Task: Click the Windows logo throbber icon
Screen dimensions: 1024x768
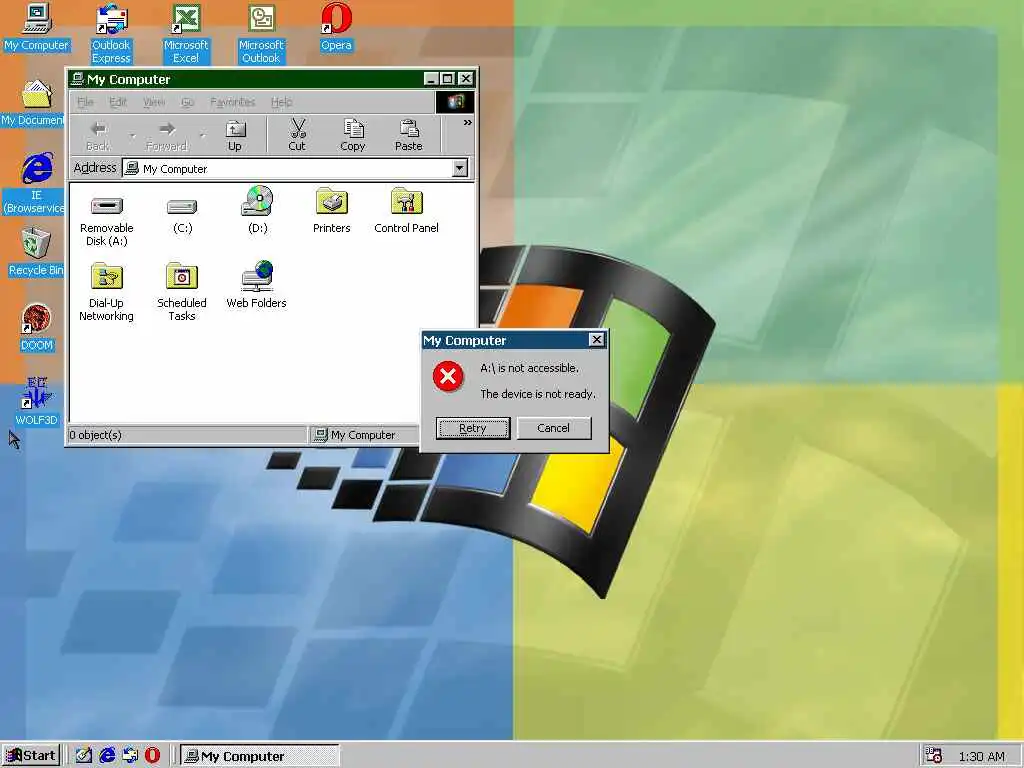Action: coord(455,102)
